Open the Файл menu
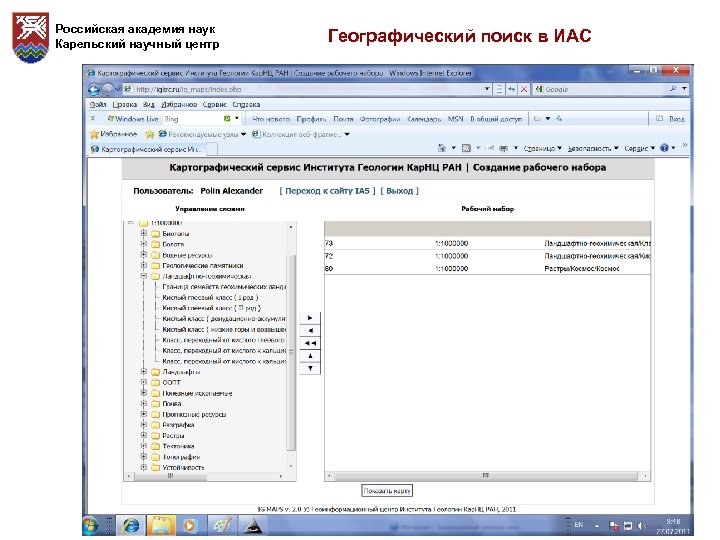The height and width of the screenshot is (540, 720). [x=98, y=105]
